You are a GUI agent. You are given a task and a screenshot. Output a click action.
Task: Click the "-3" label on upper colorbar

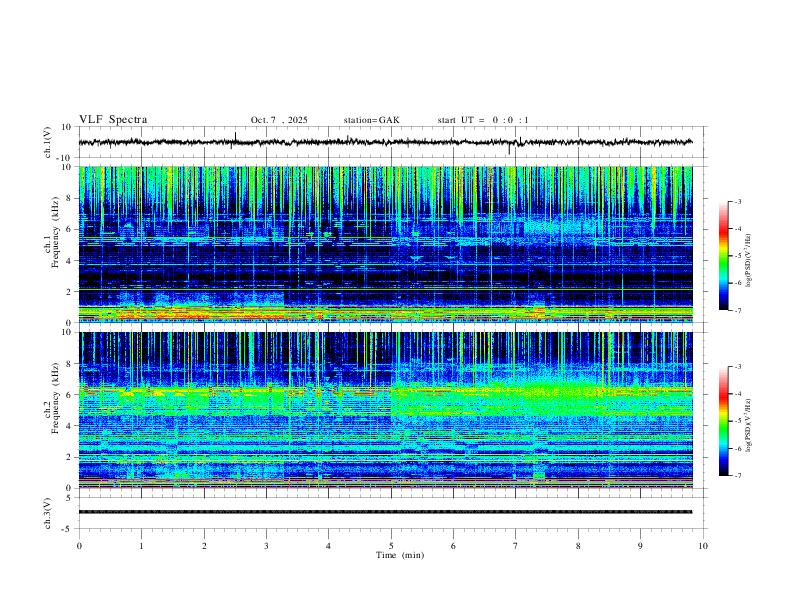coord(738,201)
